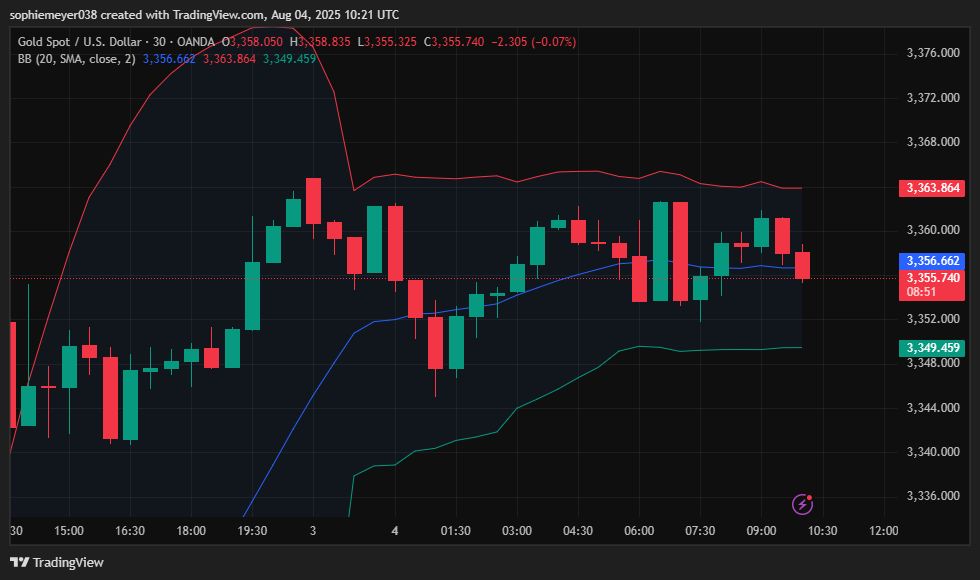Click the 01:30 time axis label
Screen dimensions: 980x580
pyautogui.click(x=456, y=531)
